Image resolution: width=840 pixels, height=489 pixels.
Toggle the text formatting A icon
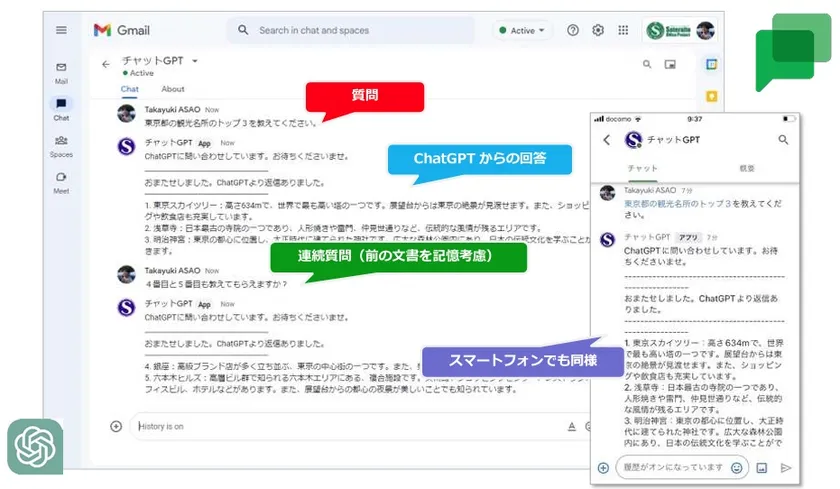tap(572, 426)
